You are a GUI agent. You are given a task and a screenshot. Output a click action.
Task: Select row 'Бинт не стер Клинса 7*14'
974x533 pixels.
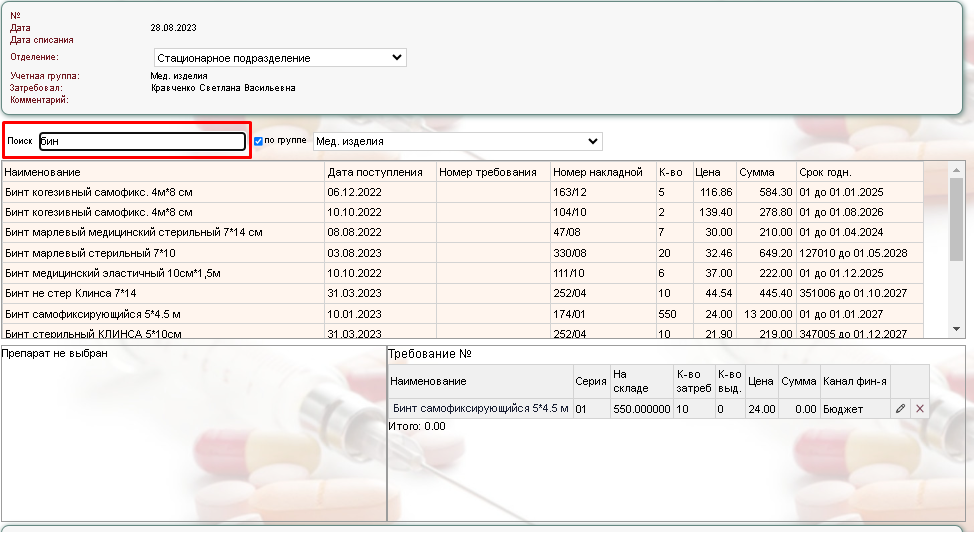click(x=70, y=293)
